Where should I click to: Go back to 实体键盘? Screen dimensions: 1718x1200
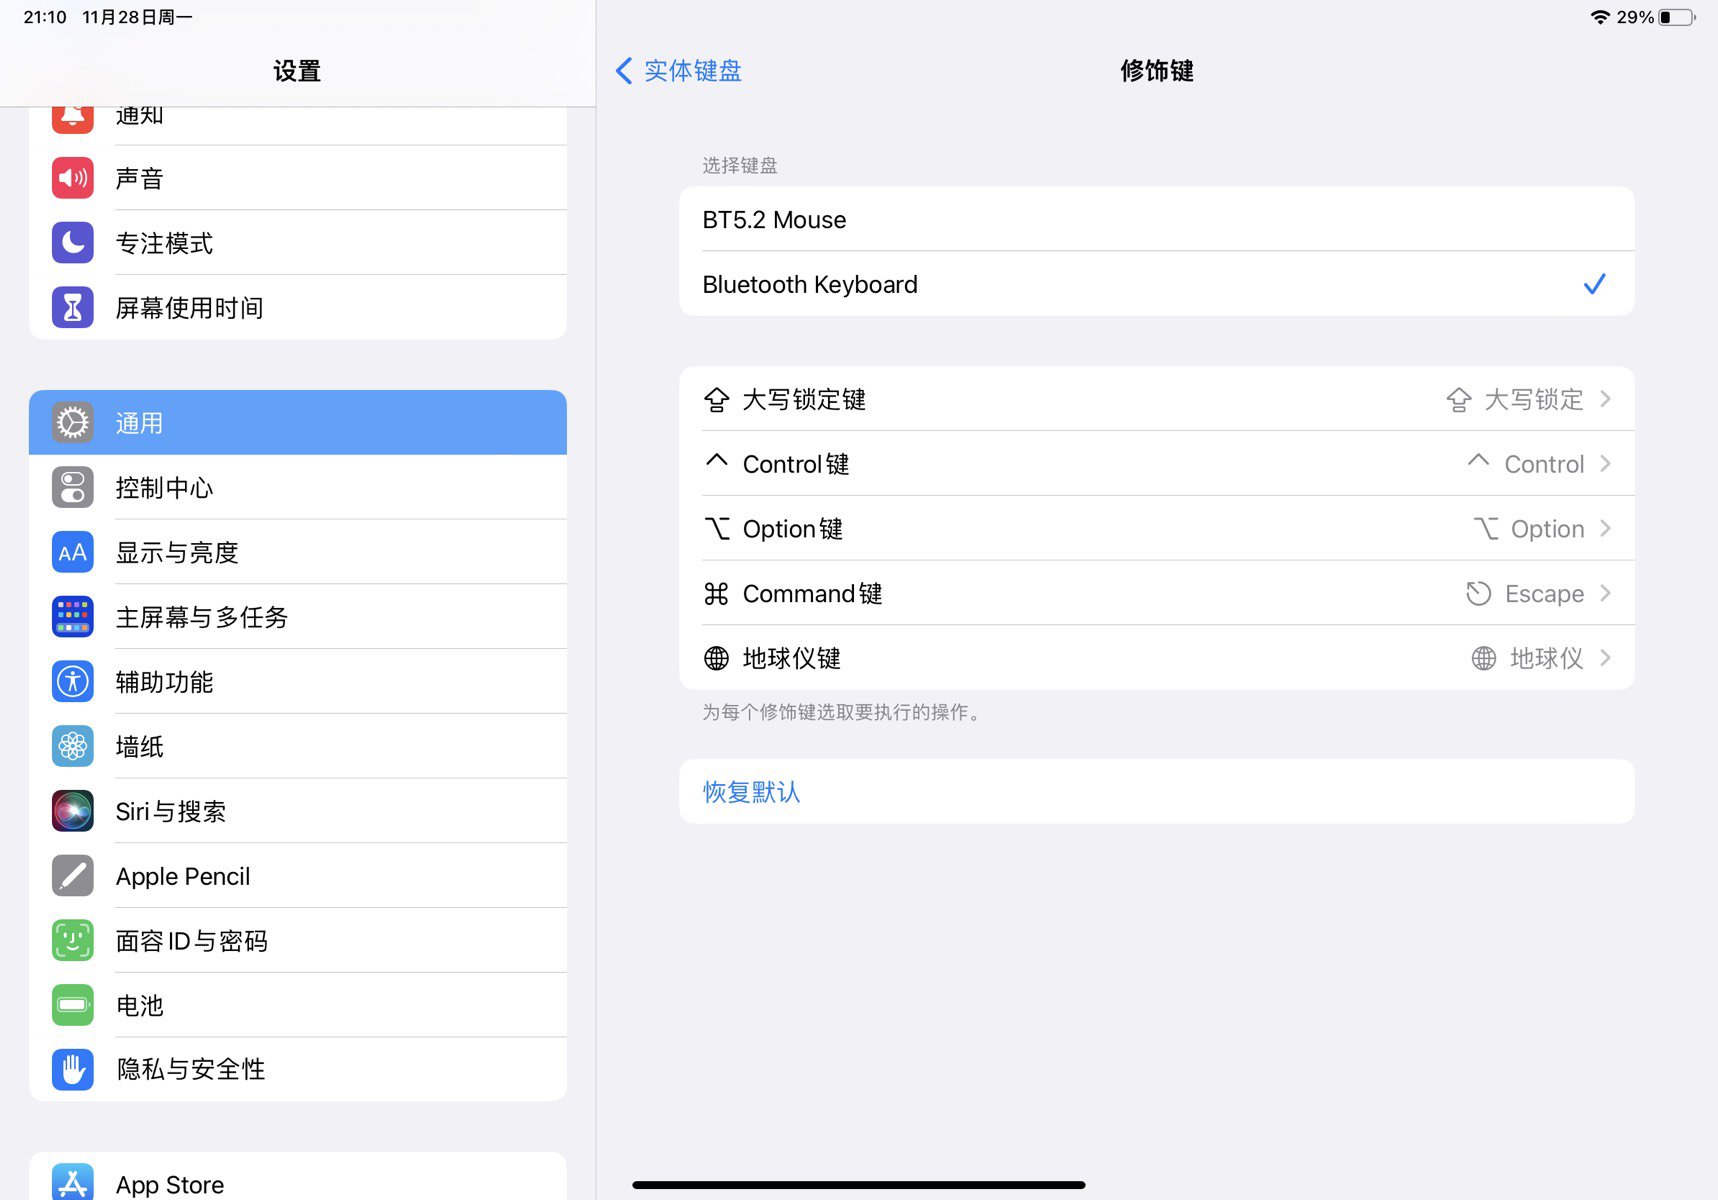(x=679, y=71)
